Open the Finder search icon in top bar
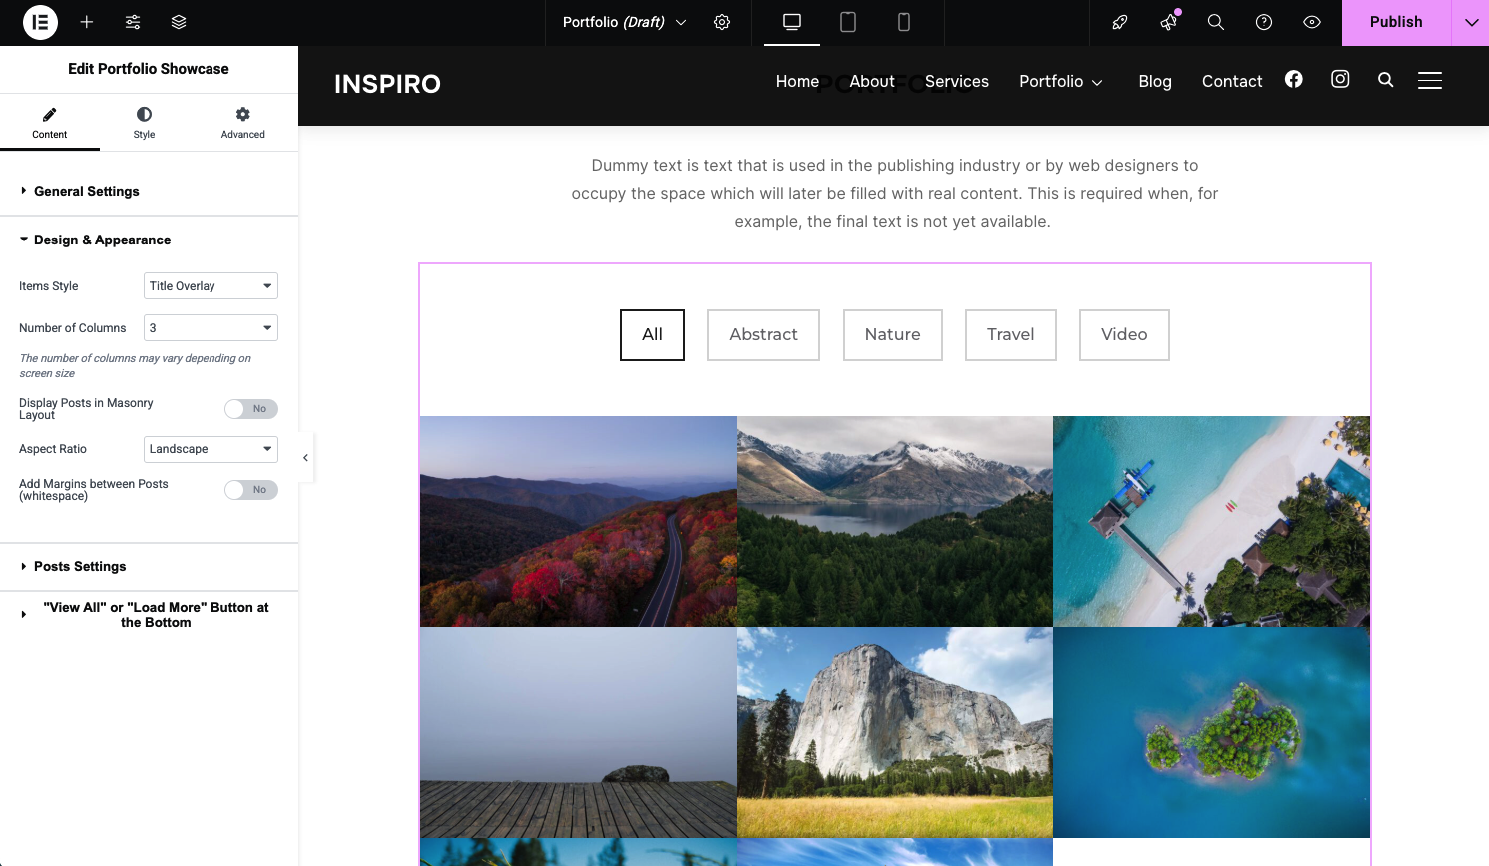The image size is (1489, 866). click(x=1216, y=22)
